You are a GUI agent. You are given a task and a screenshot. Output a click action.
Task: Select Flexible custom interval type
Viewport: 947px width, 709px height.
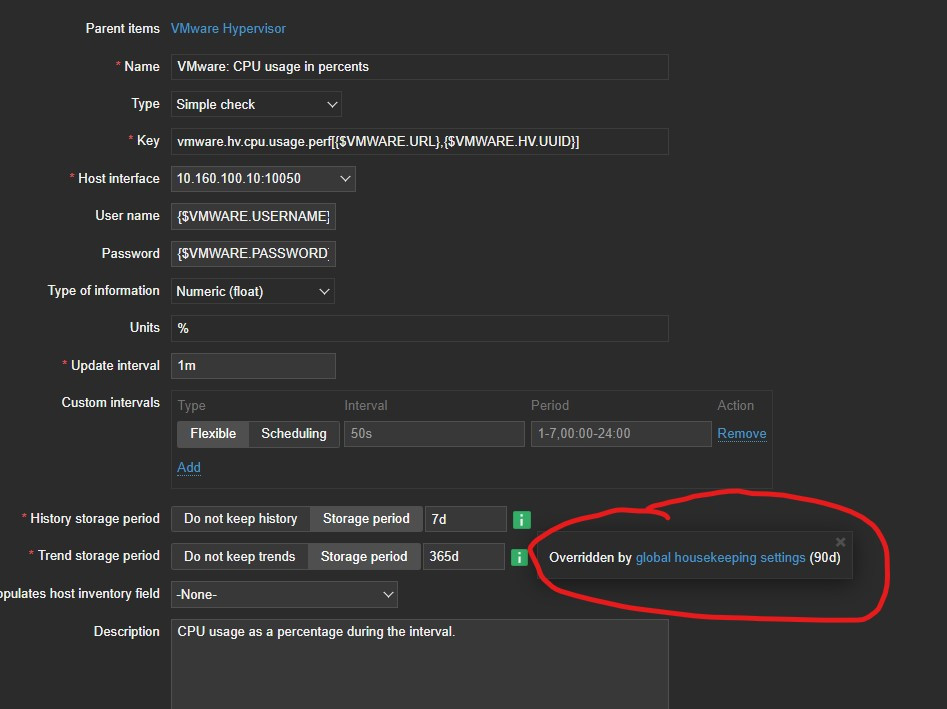213,434
